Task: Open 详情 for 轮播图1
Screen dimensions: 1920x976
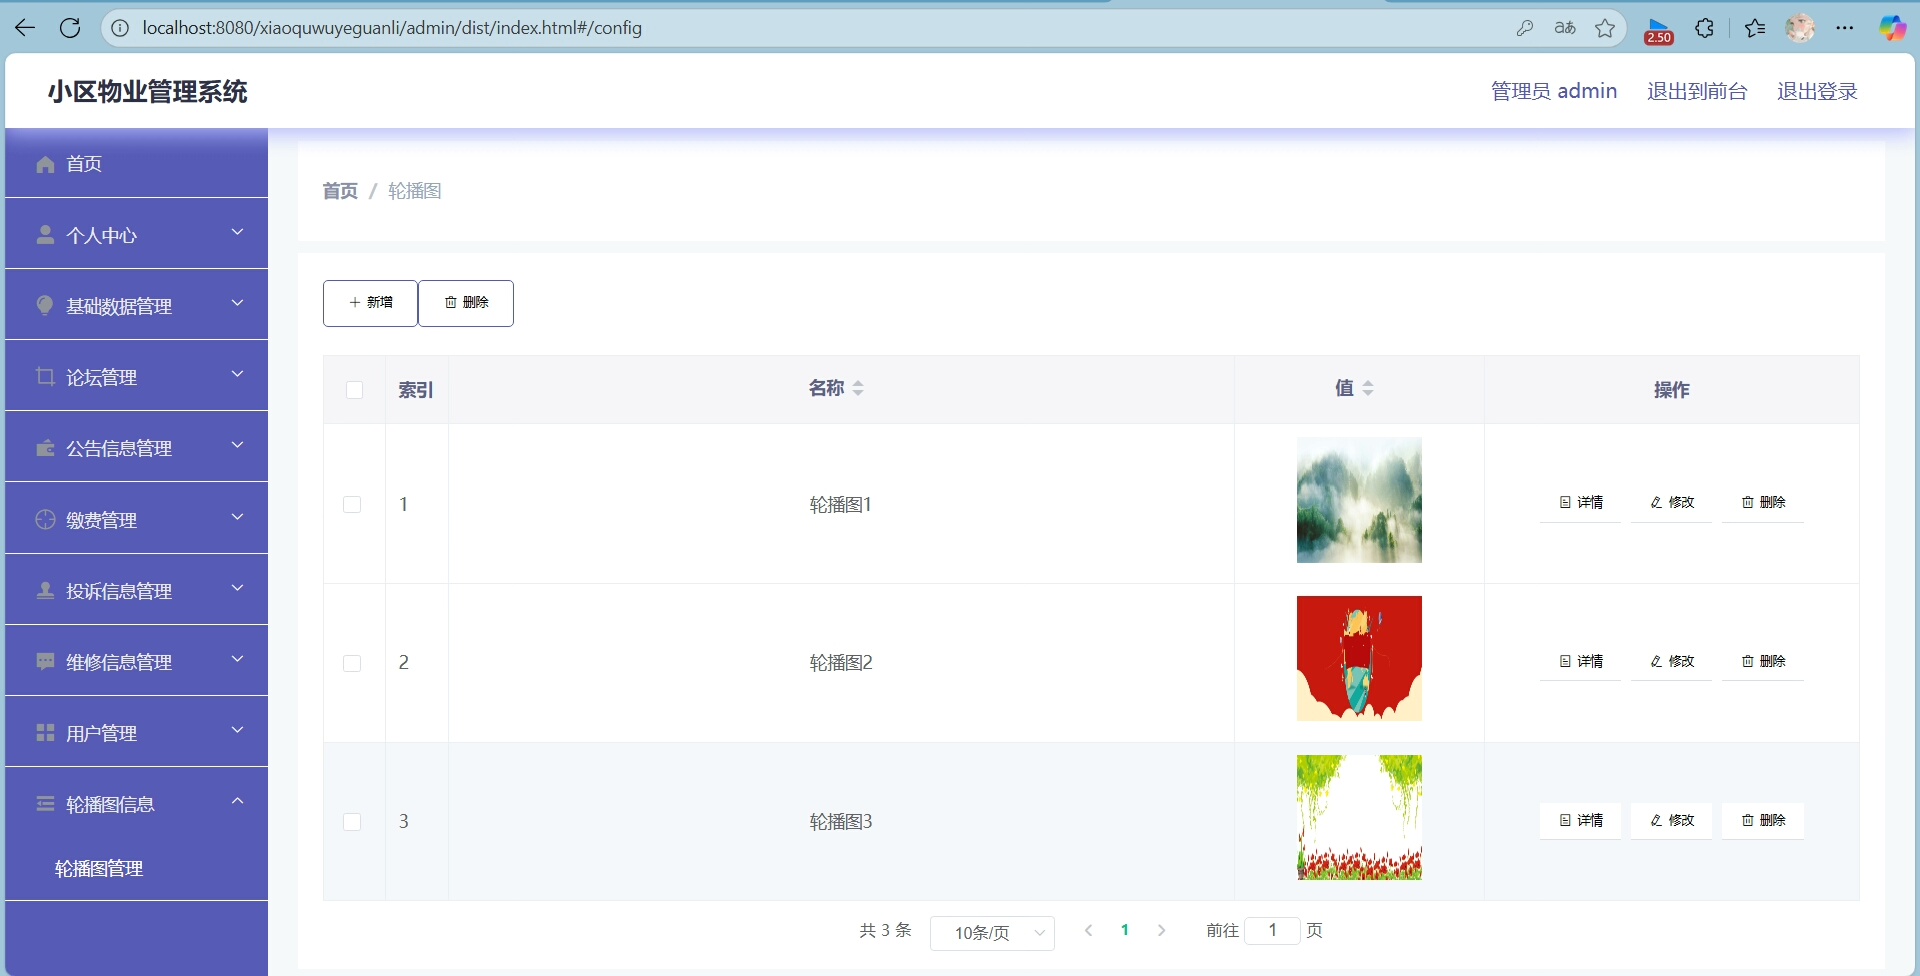Action: point(1580,503)
